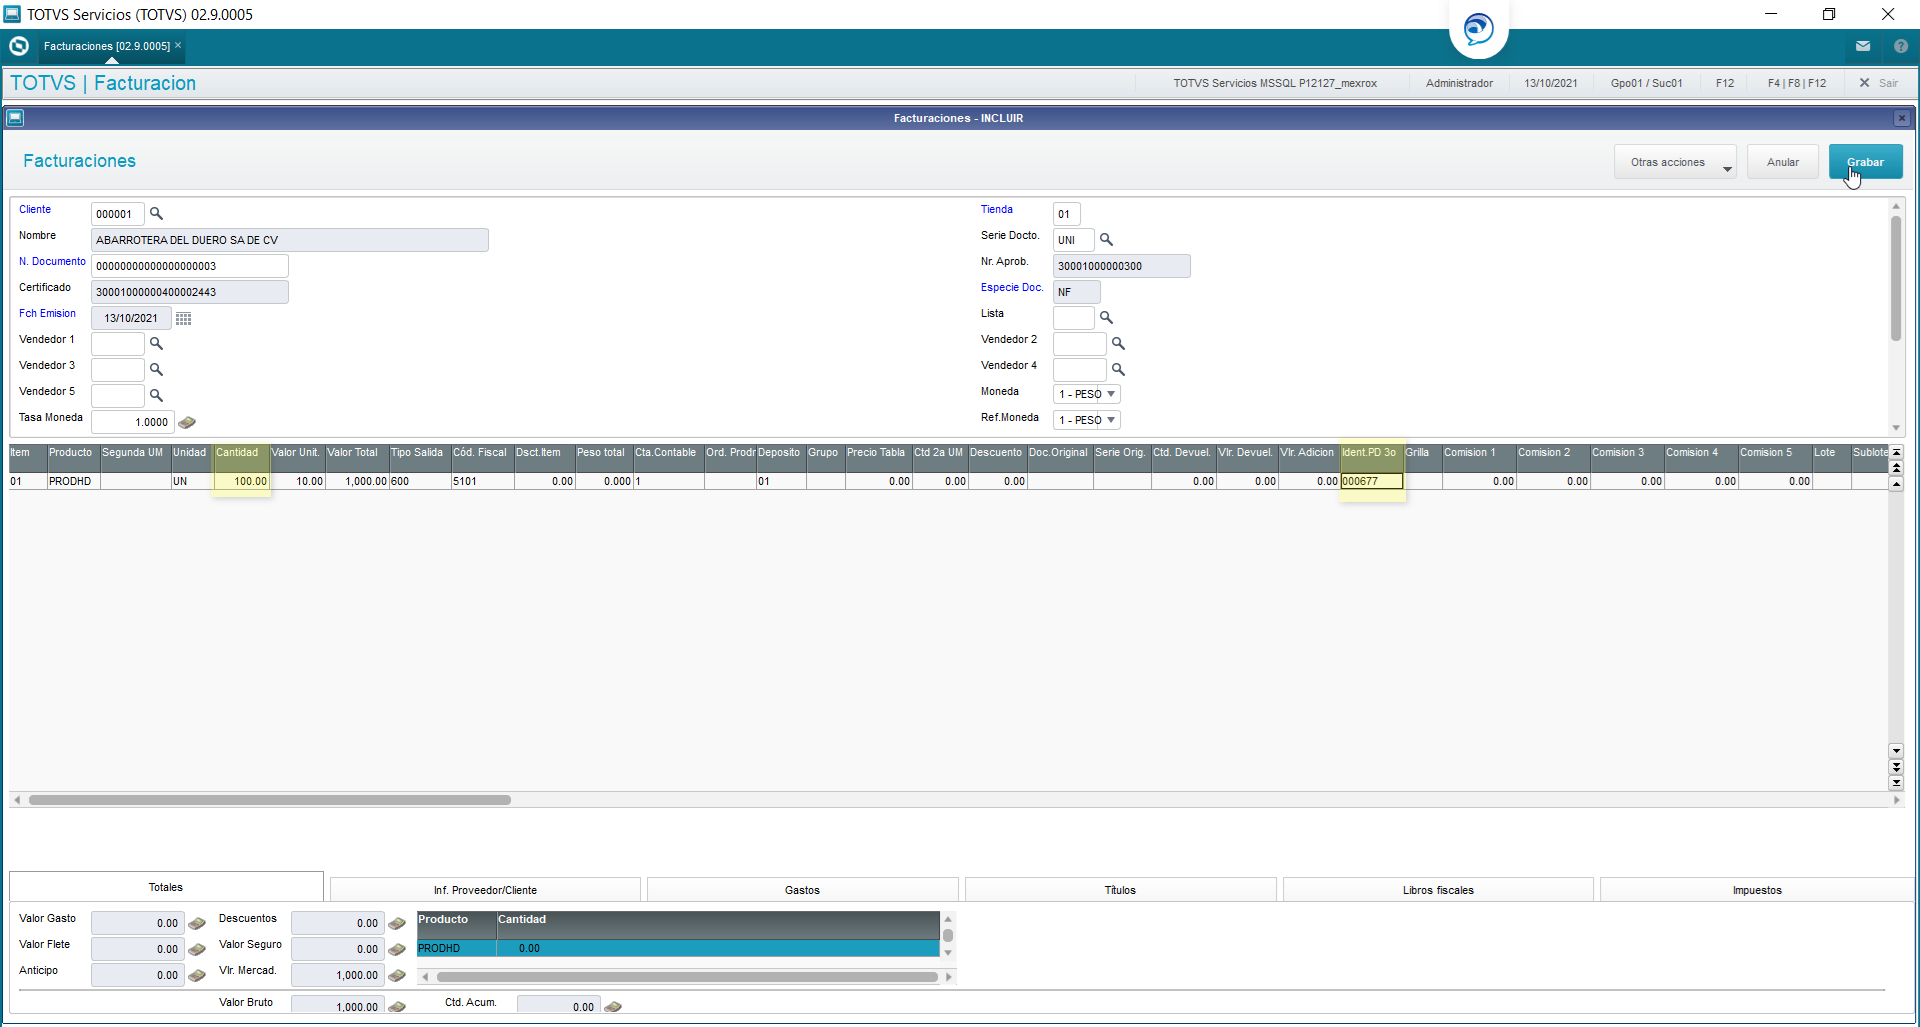Click the Valor Total cell 1,000.00
This screenshot has height=1027, width=1920.
click(357, 481)
